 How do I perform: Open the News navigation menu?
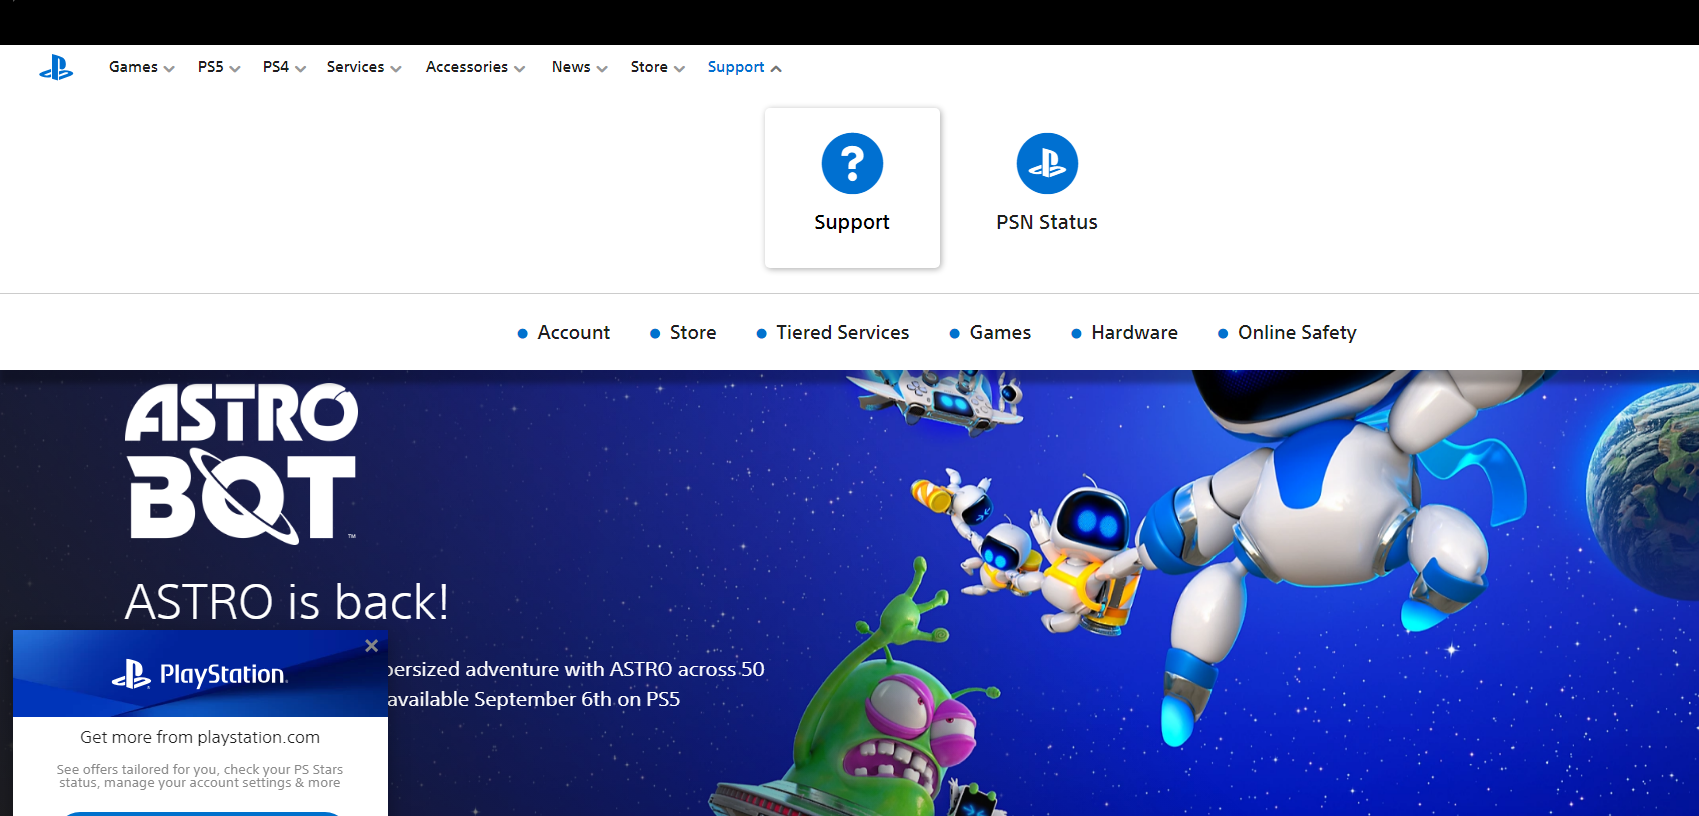pyautogui.click(x=580, y=67)
